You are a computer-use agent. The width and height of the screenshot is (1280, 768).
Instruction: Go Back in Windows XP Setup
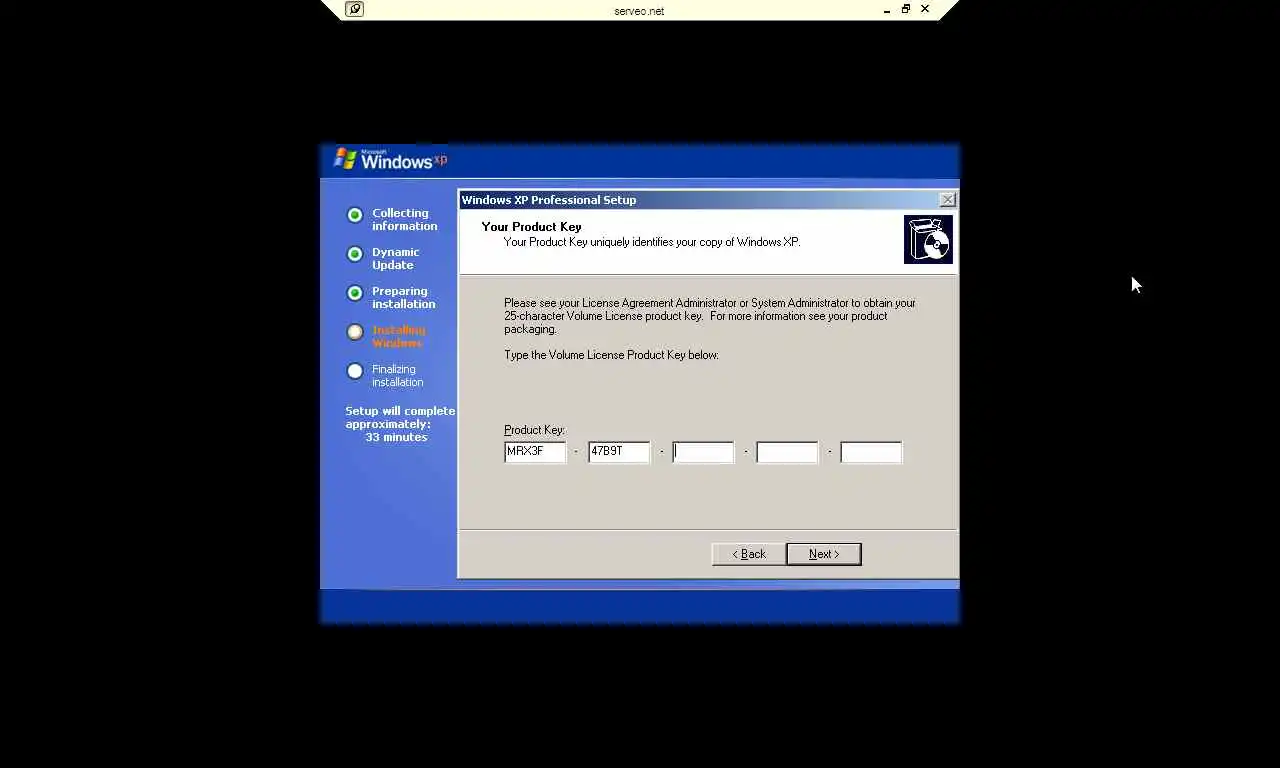click(748, 554)
